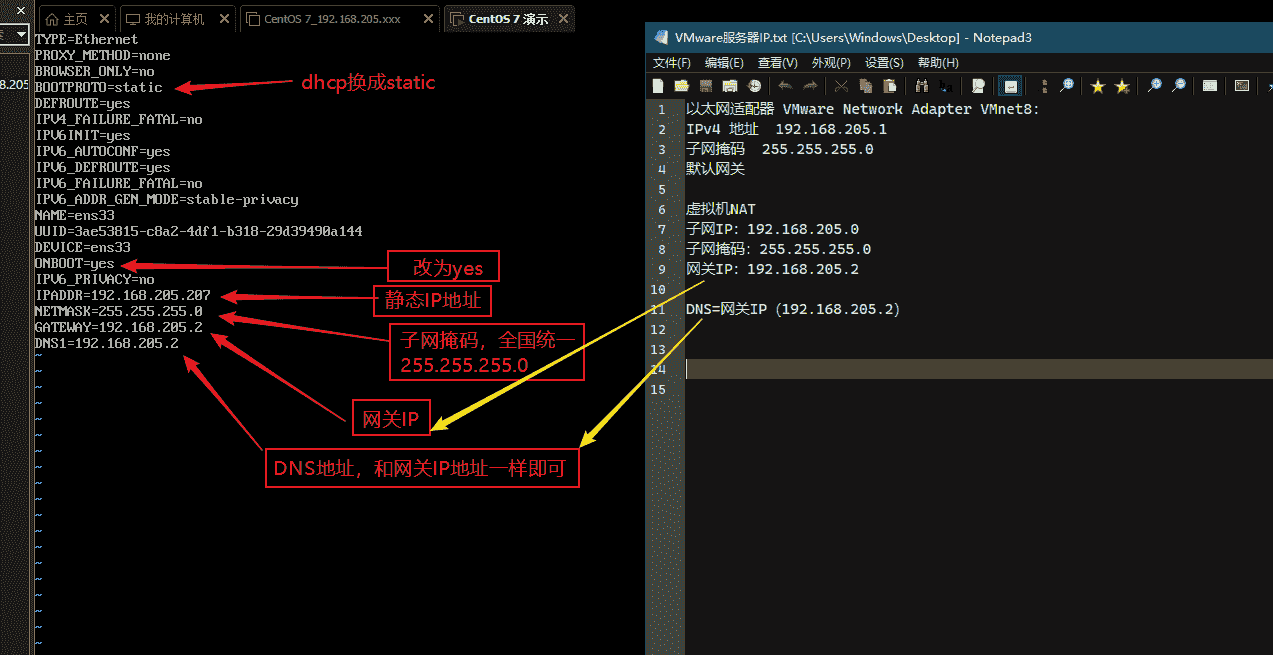Click the Cut scissors icon
Viewport: 1273px width, 655px height.
(841, 86)
